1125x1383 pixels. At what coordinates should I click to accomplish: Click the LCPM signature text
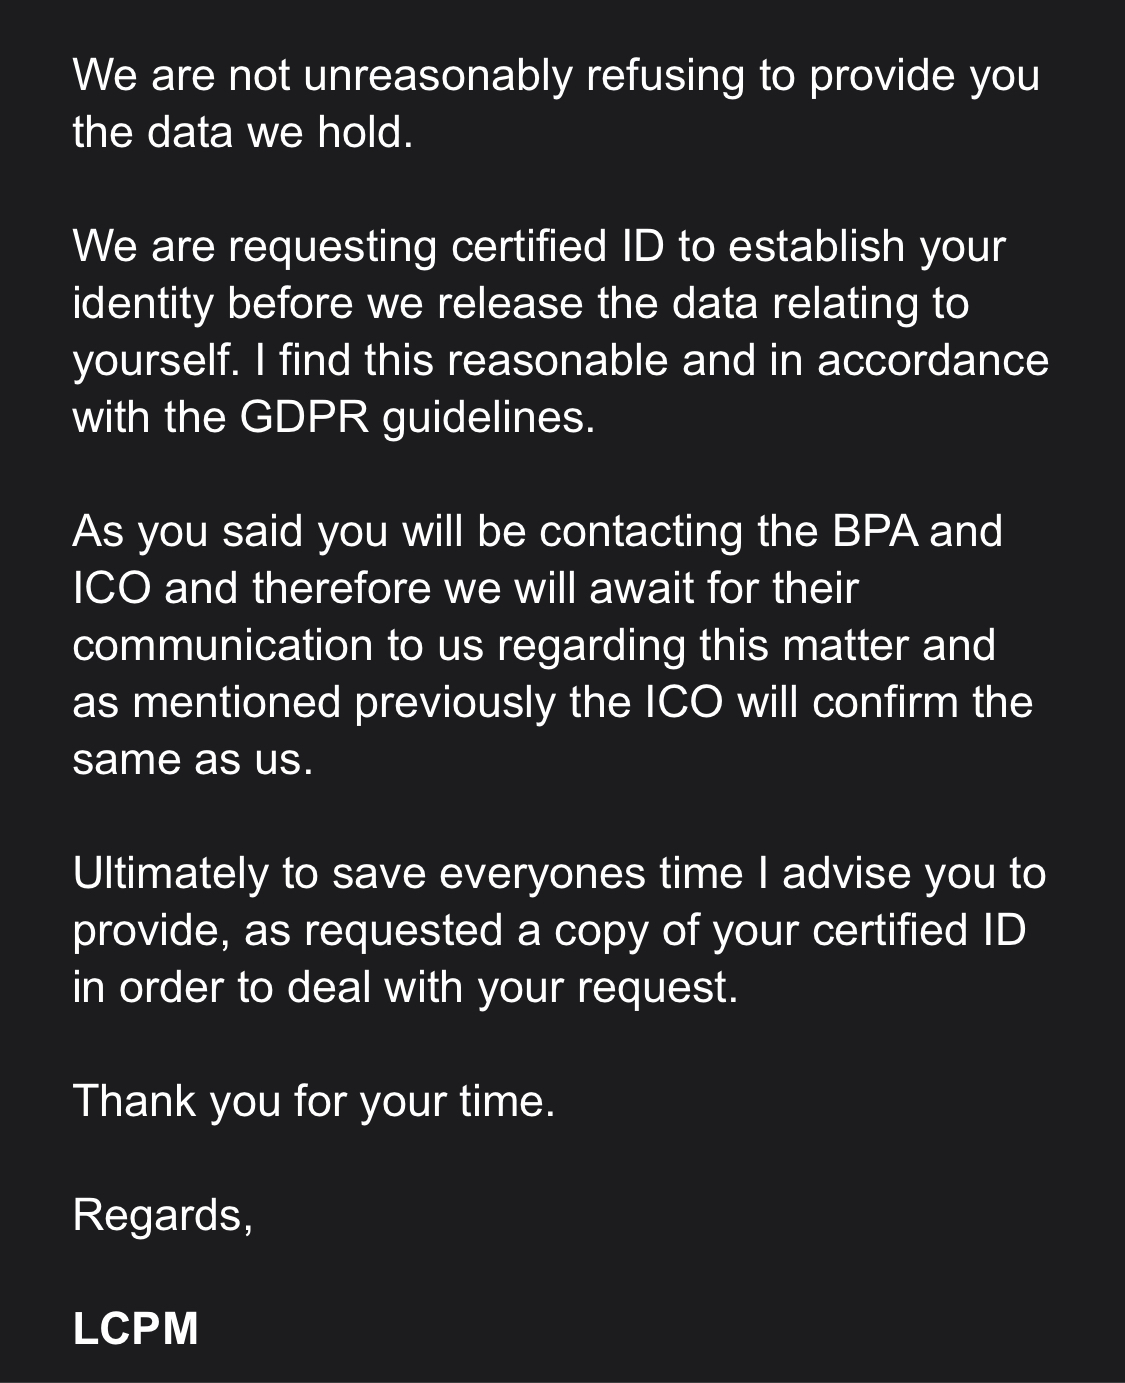click(x=135, y=1329)
